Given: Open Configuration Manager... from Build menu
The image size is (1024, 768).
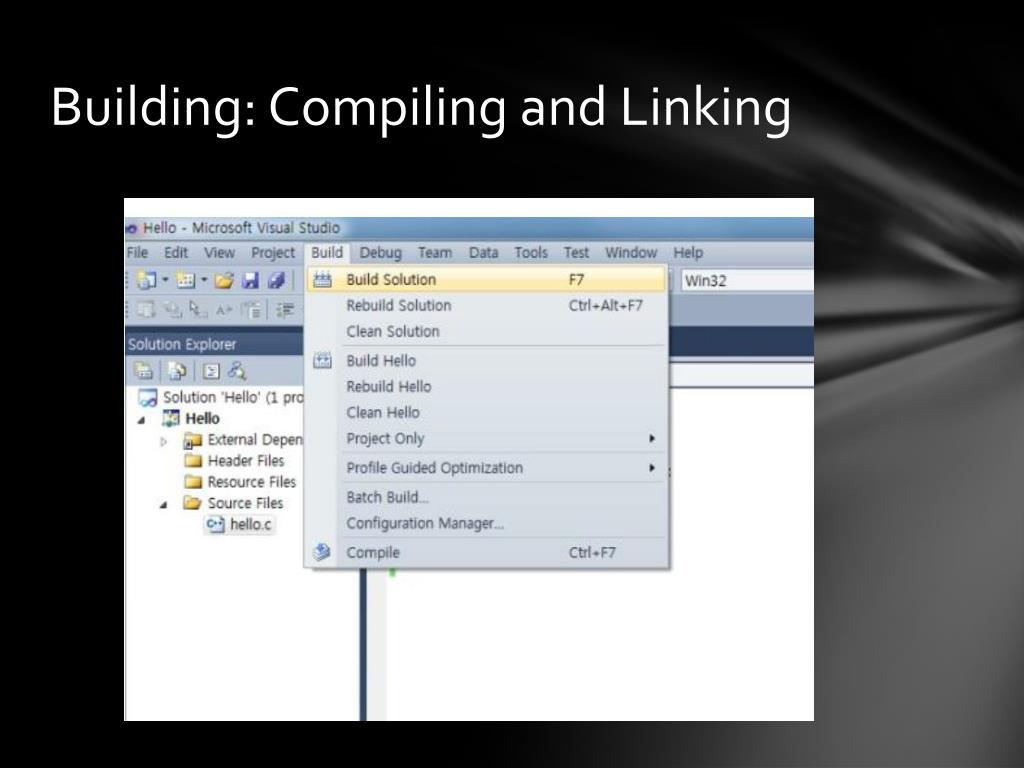Looking at the screenshot, I should click(x=487, y=523).
